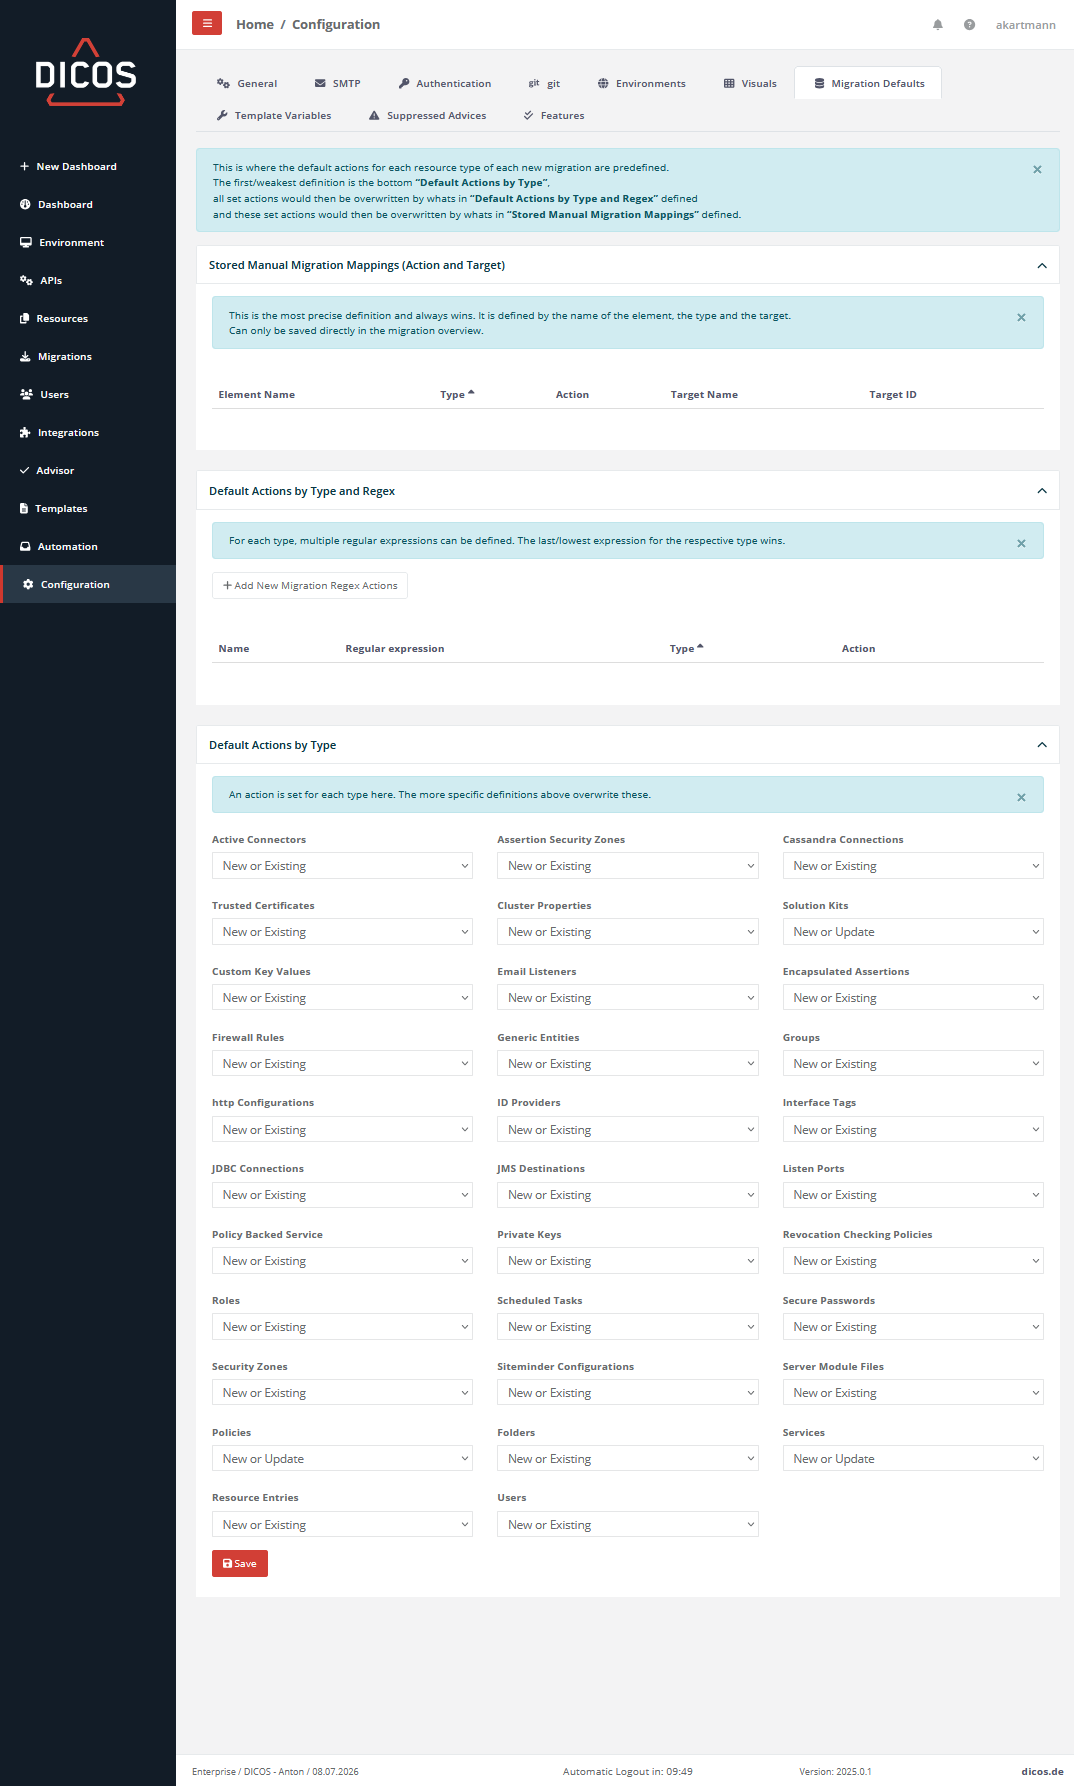Open Private Keys dropdown

(627, 1261)
